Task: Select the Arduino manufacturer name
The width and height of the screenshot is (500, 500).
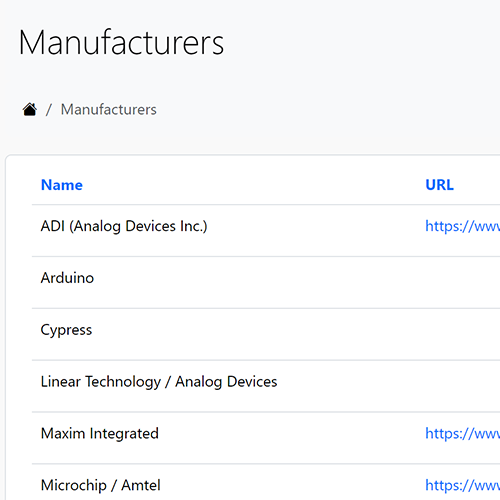Action: (x=67, y=278)
